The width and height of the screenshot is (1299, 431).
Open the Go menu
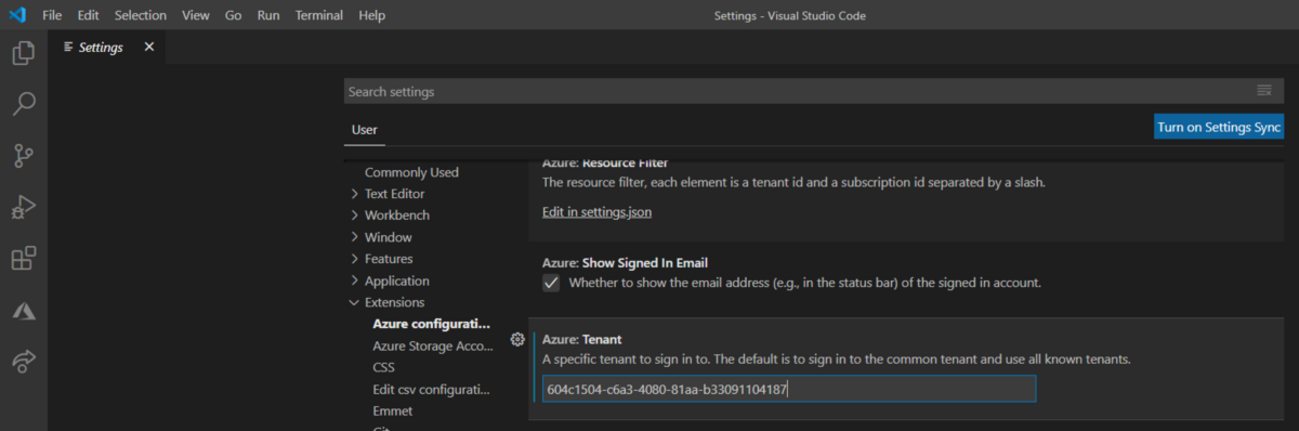233,15
